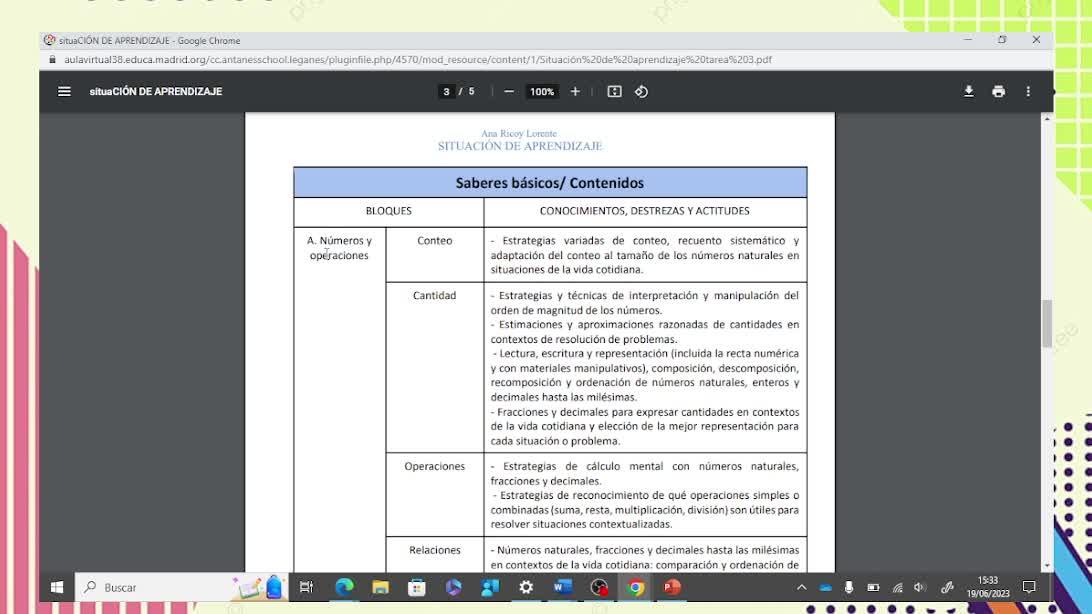
Task: Click the scrollbar up arrow
Action: click(x=1047, y=119)
